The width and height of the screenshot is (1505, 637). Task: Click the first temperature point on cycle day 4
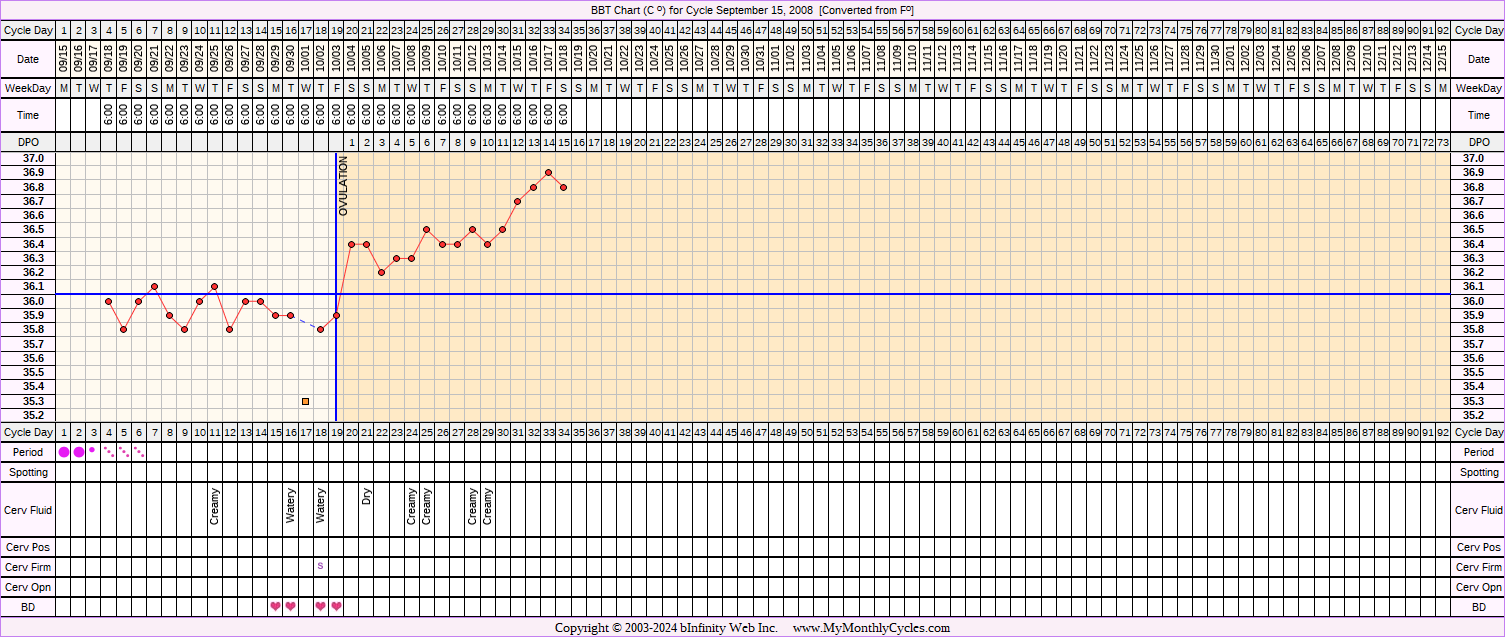(108, 301)
